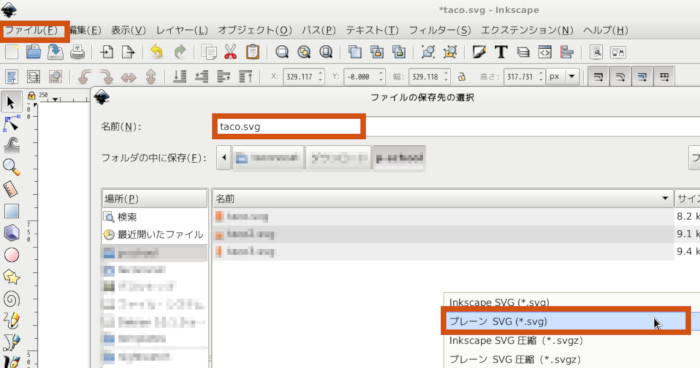Select the 3D box tool
The image size is (700, 368).
(11, 233)
